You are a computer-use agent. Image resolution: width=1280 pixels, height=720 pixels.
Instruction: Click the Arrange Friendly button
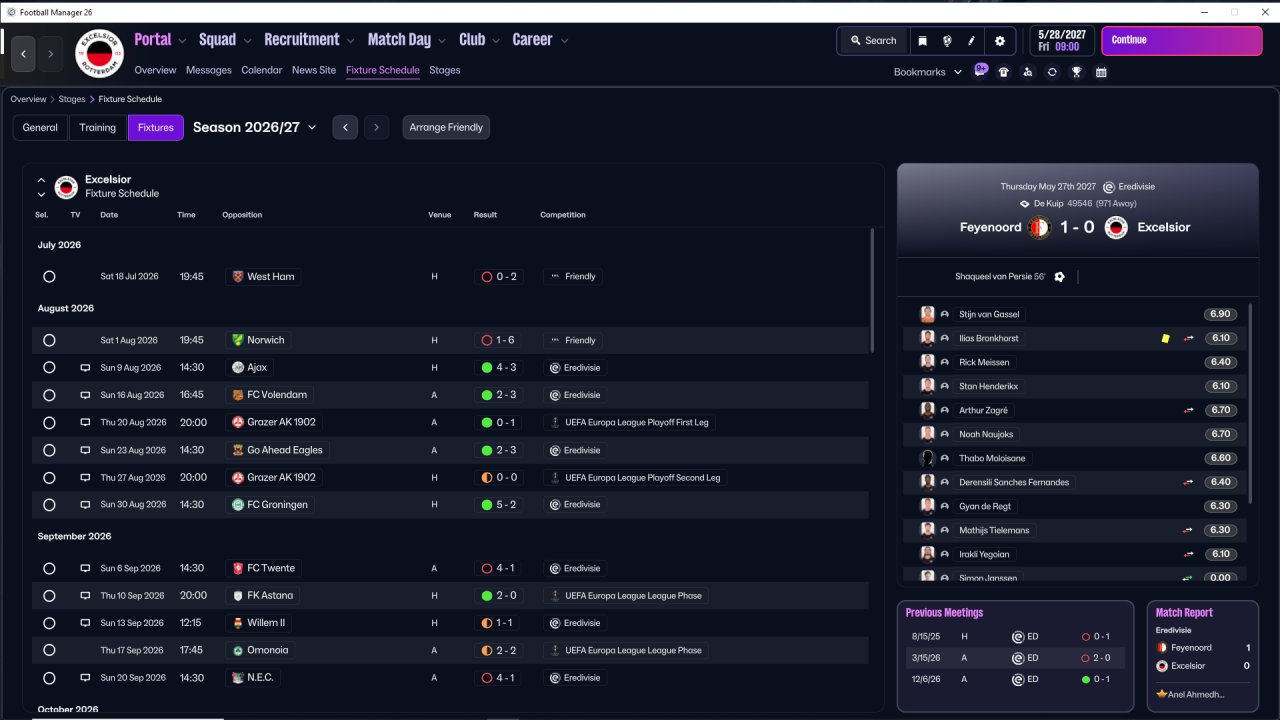click(x=446, y=127)
